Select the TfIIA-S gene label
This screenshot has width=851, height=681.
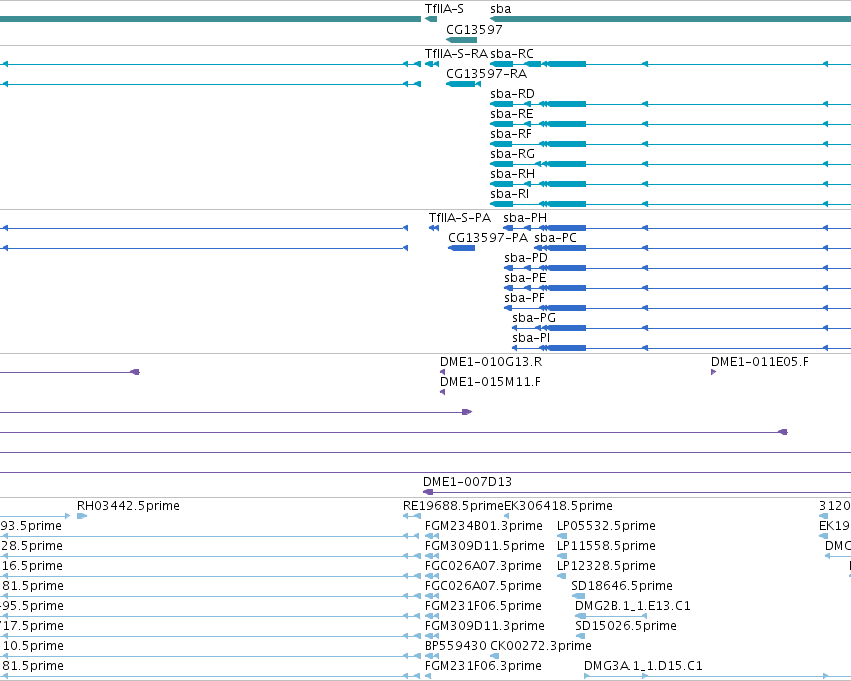click(x=444, y=9)
